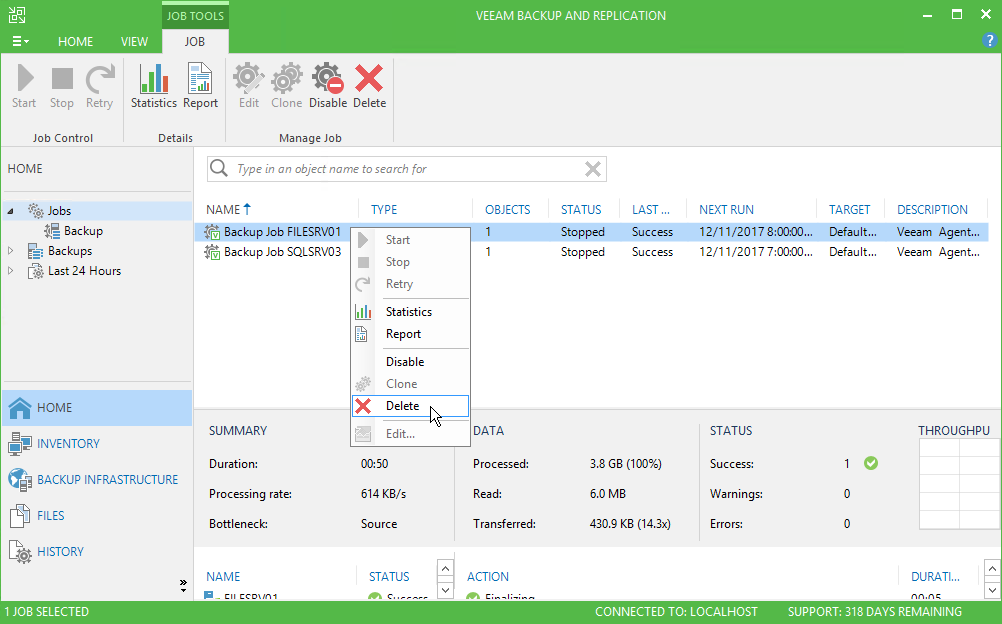Click the ACTION column header
This screenshot has width=1002, height=624.
(x=488, y=577)
